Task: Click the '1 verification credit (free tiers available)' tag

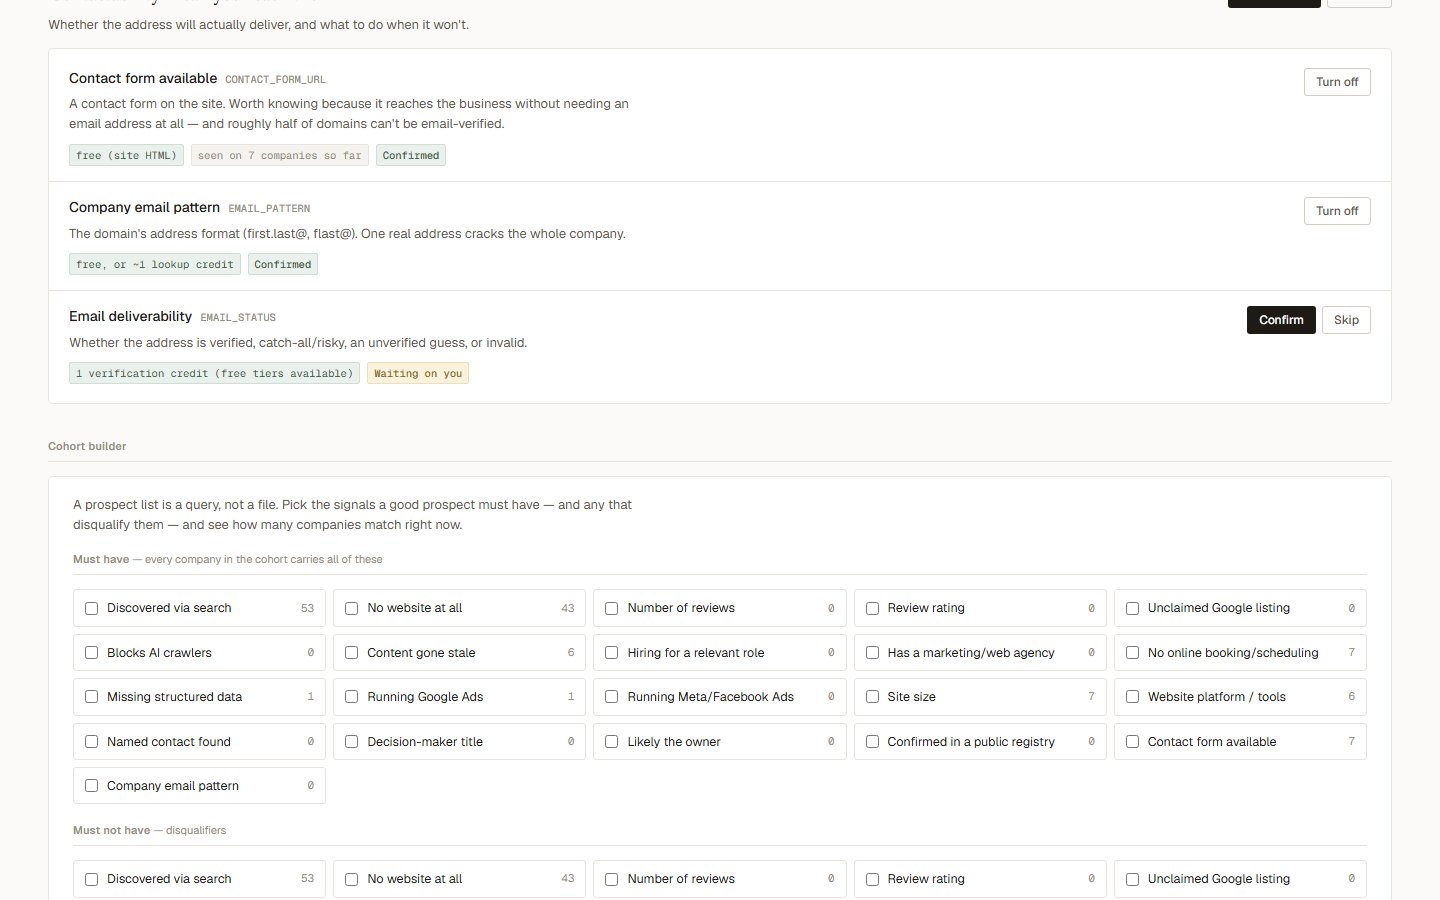Action: 214,373
